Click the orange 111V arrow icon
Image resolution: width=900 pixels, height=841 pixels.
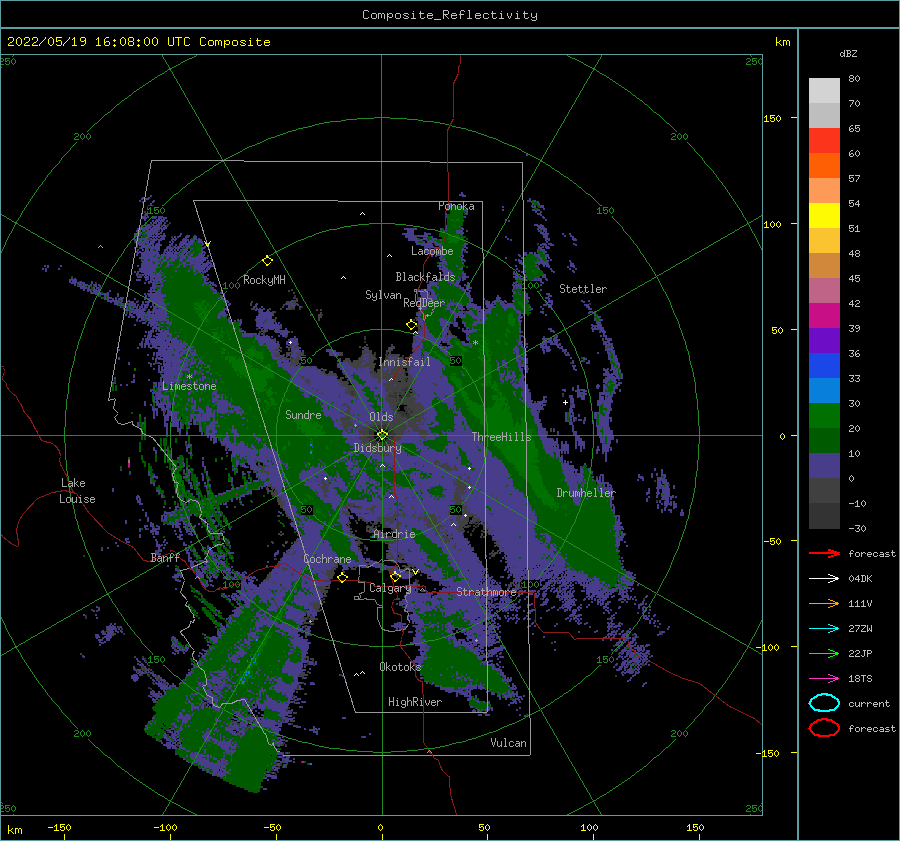(824, 603)
